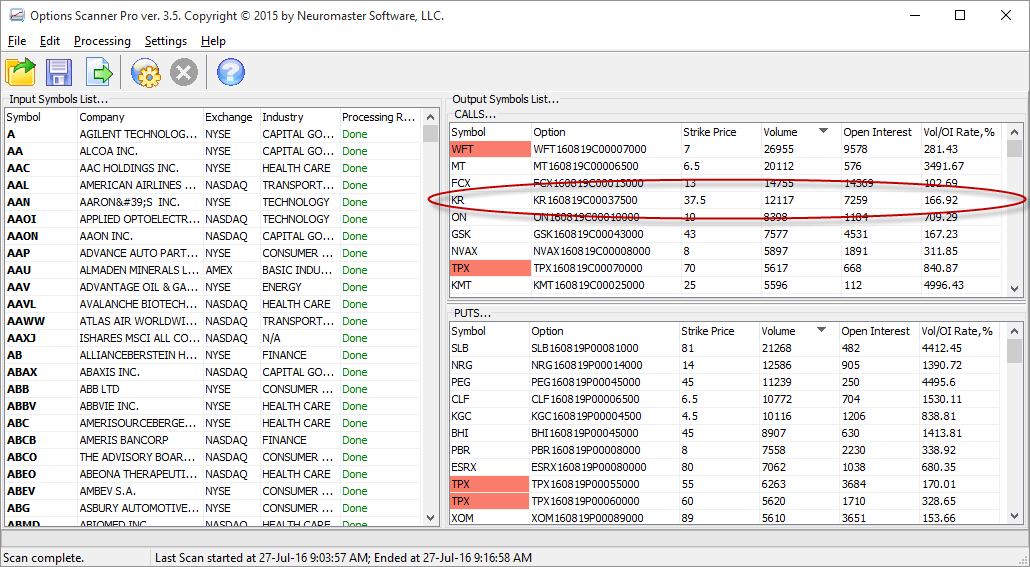Sort input list by Exchange column

pos(231,117)
